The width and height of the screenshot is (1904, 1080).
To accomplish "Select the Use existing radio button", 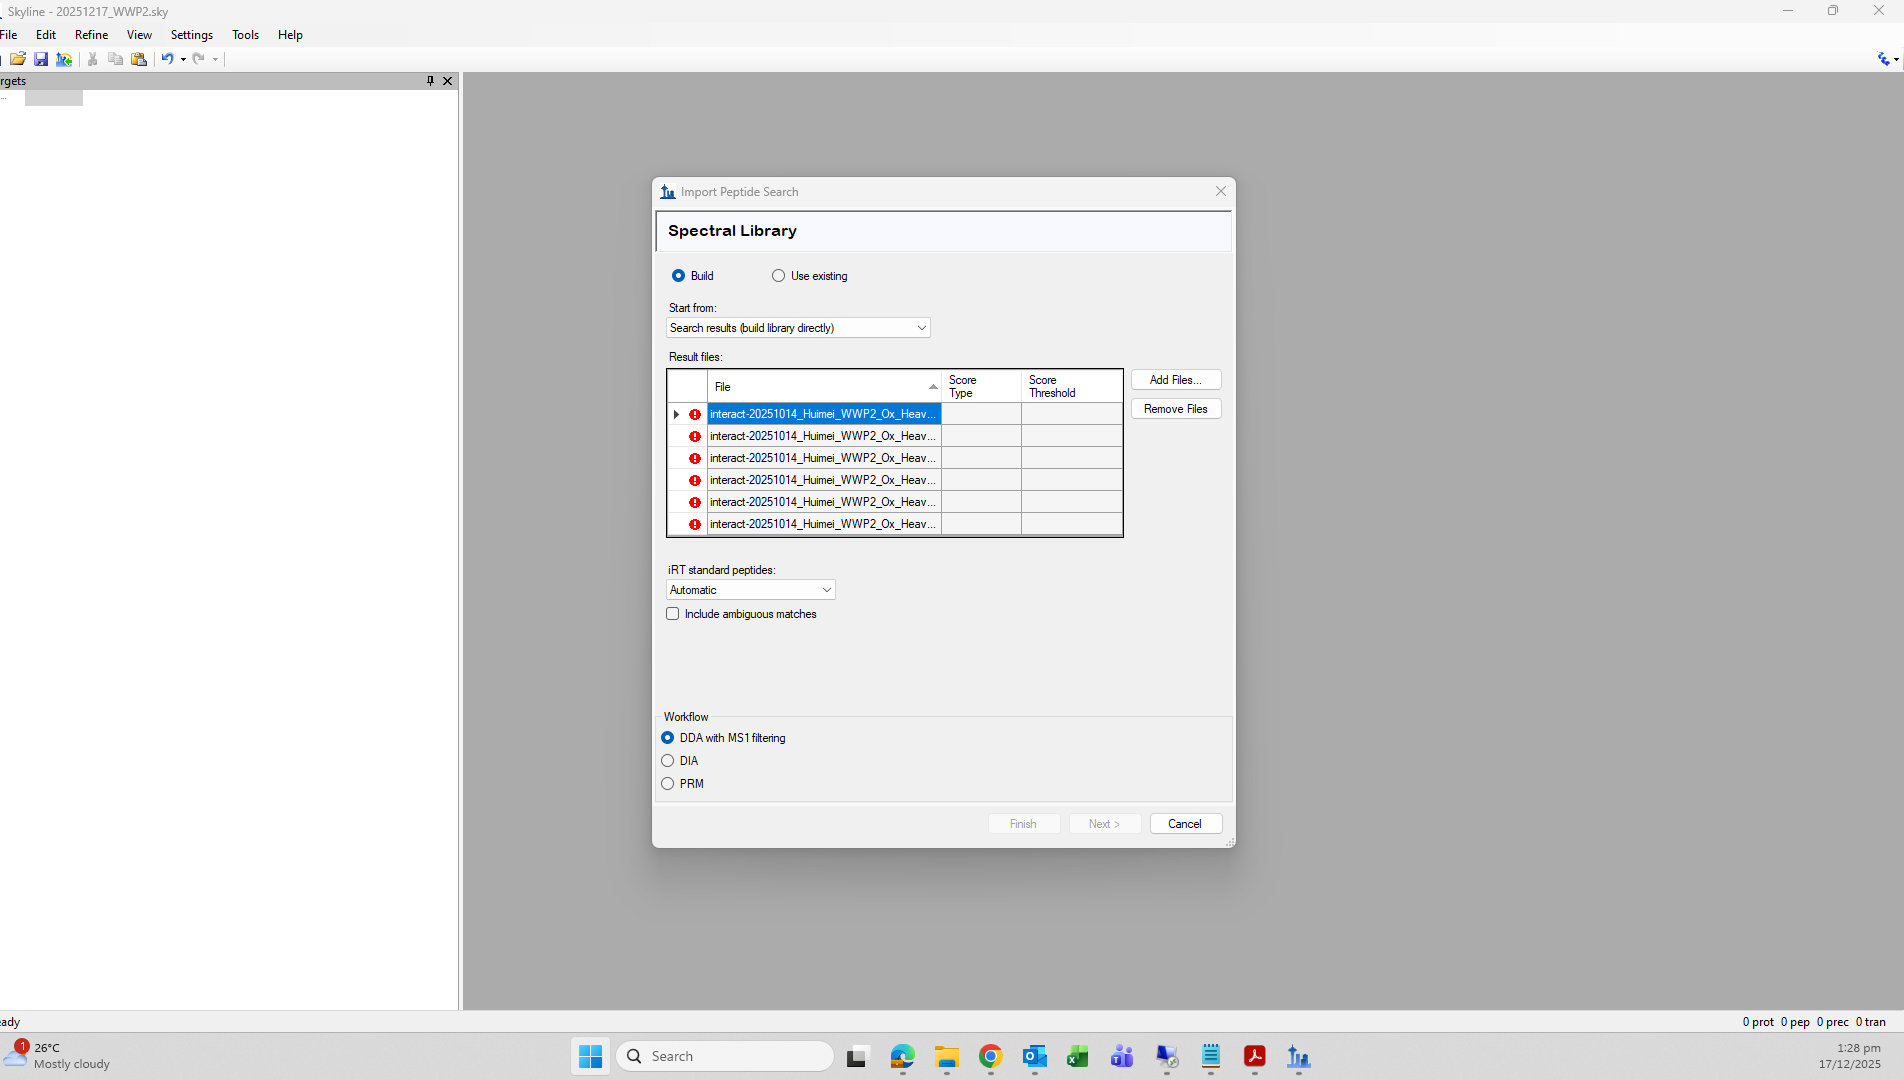I will pos(778,276).
